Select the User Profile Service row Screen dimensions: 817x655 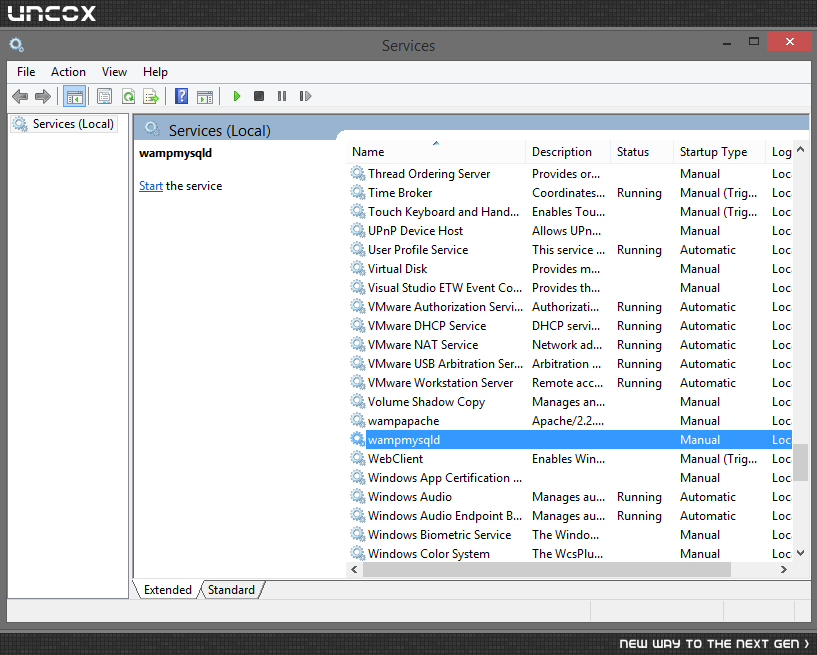[570, 250]
